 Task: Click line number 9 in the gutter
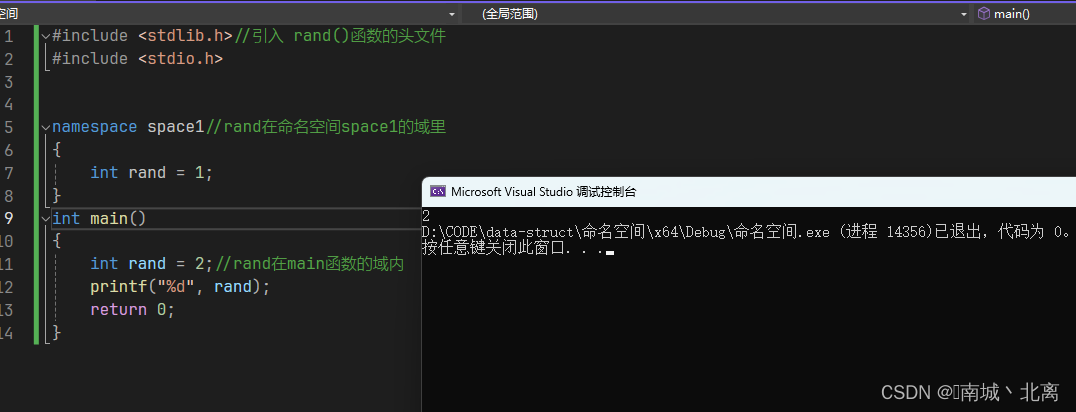tap(8, 218)
